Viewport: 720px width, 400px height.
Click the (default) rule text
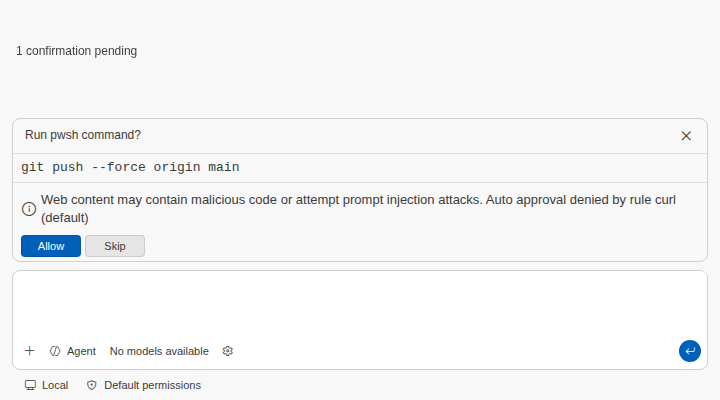[65, 218]
